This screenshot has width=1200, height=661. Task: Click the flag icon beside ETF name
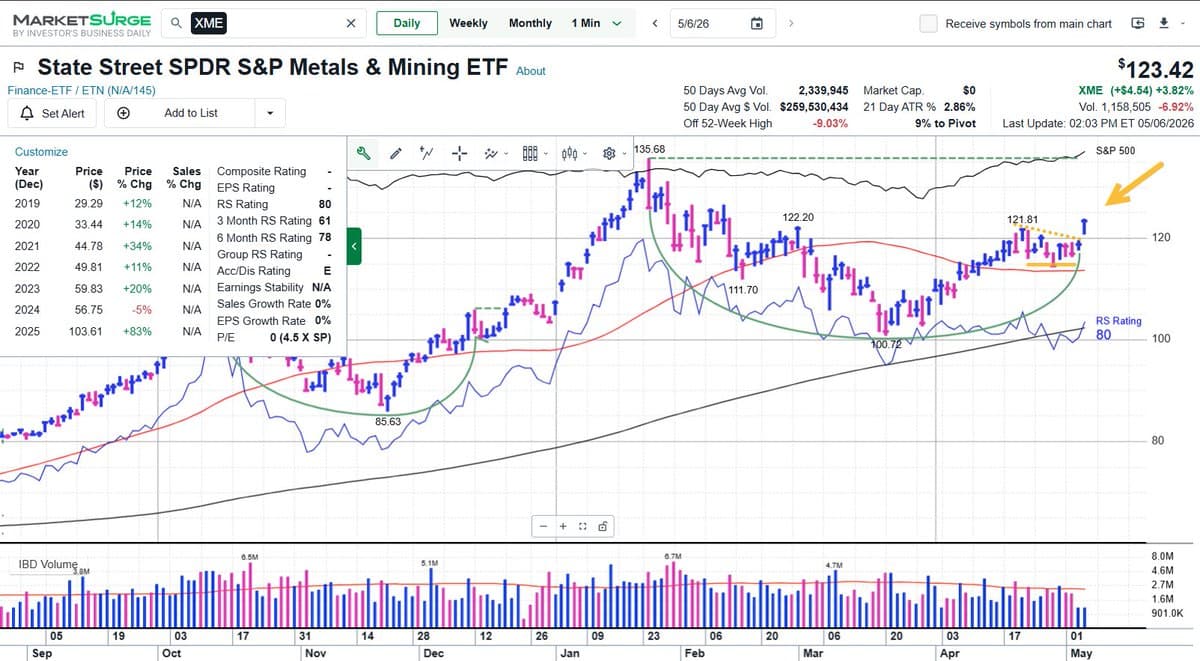pyautogui.click(x=18, y=68)
